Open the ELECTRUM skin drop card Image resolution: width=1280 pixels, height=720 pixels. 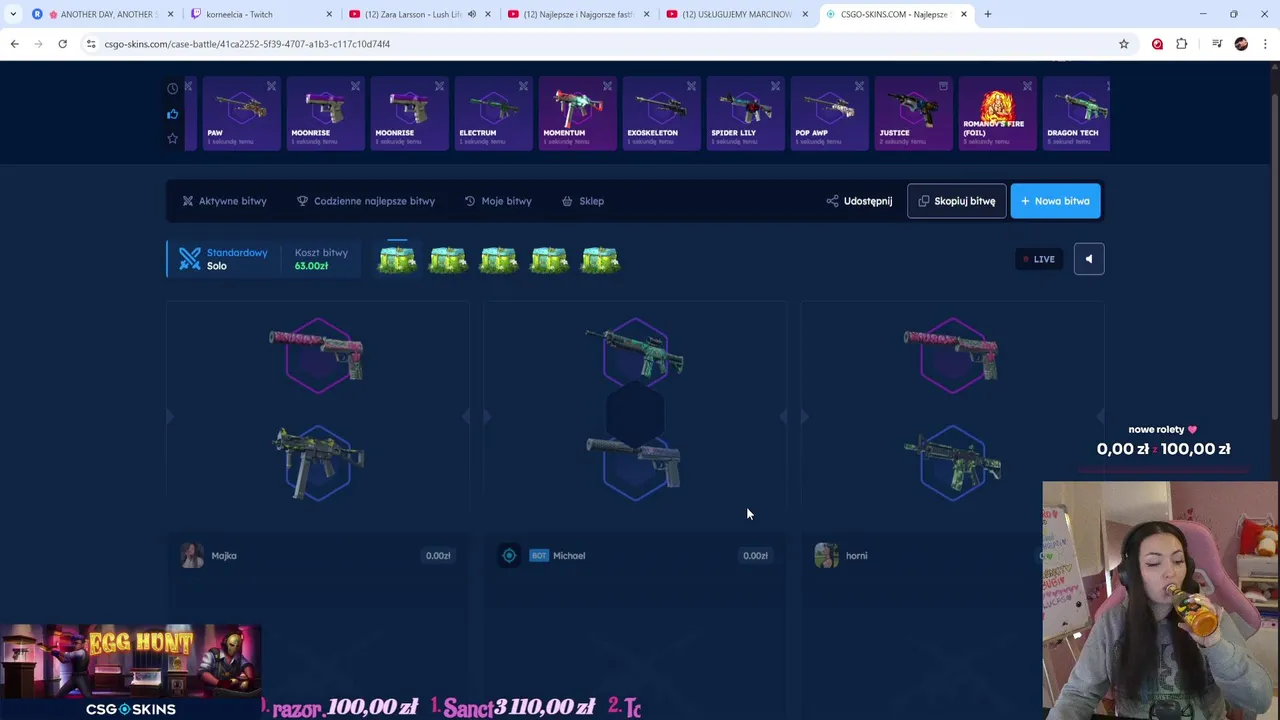click(493, 113)
